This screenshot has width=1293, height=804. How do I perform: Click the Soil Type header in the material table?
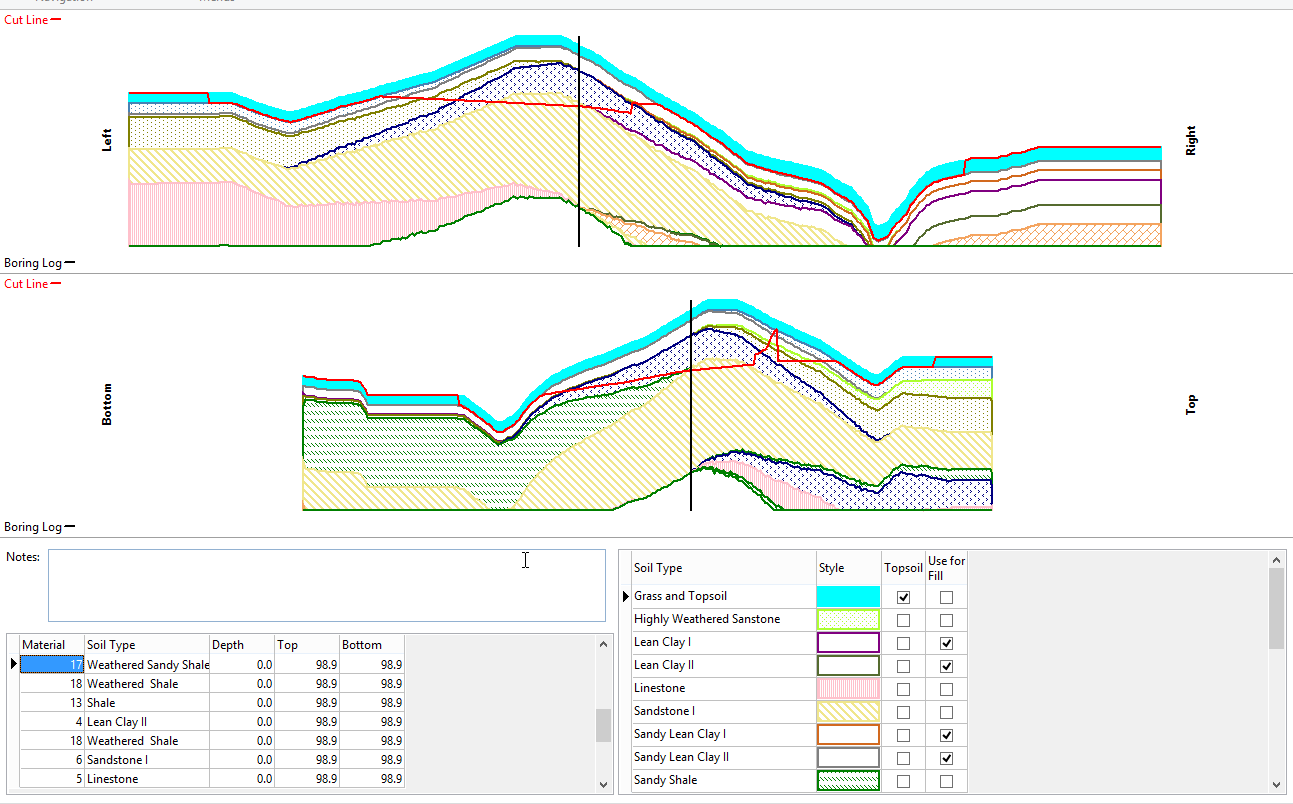[147, 645]
